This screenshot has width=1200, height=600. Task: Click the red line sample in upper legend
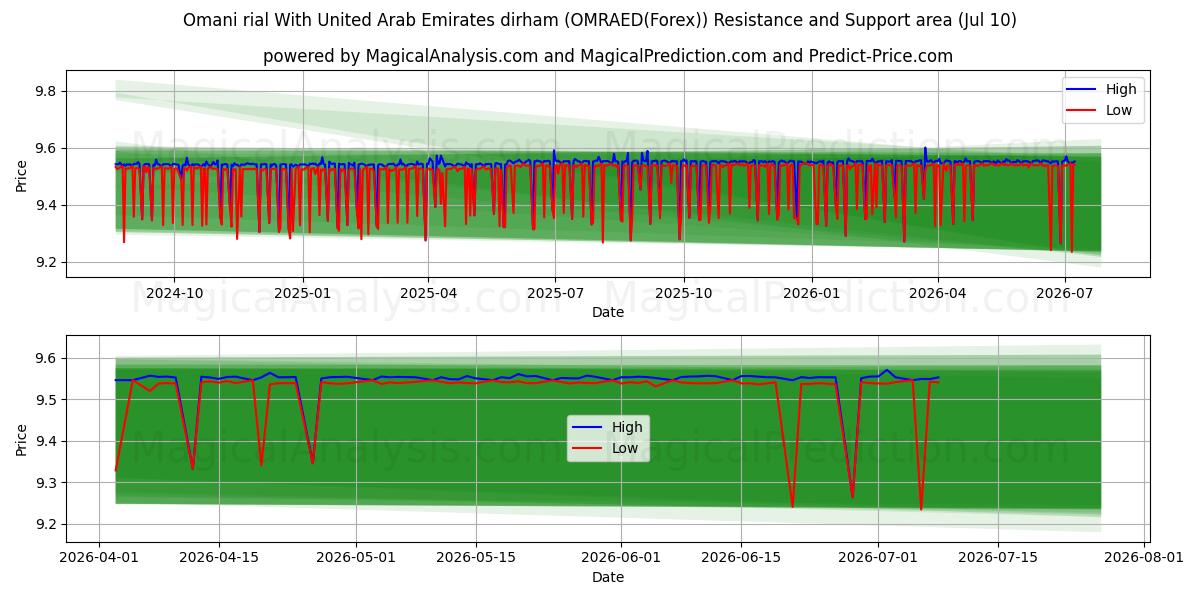pyautogui.click(x=1082, y=111)
